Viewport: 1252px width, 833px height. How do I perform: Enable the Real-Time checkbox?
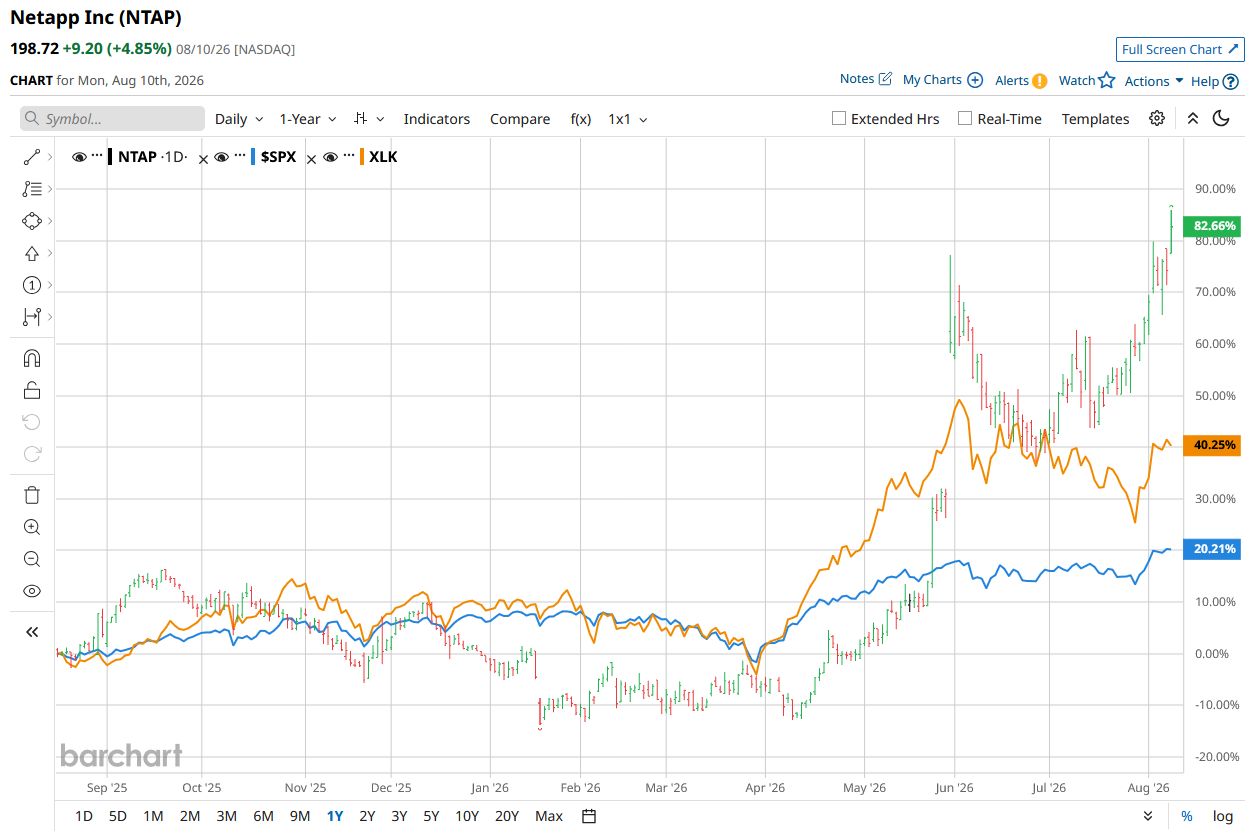pos(965,118)
